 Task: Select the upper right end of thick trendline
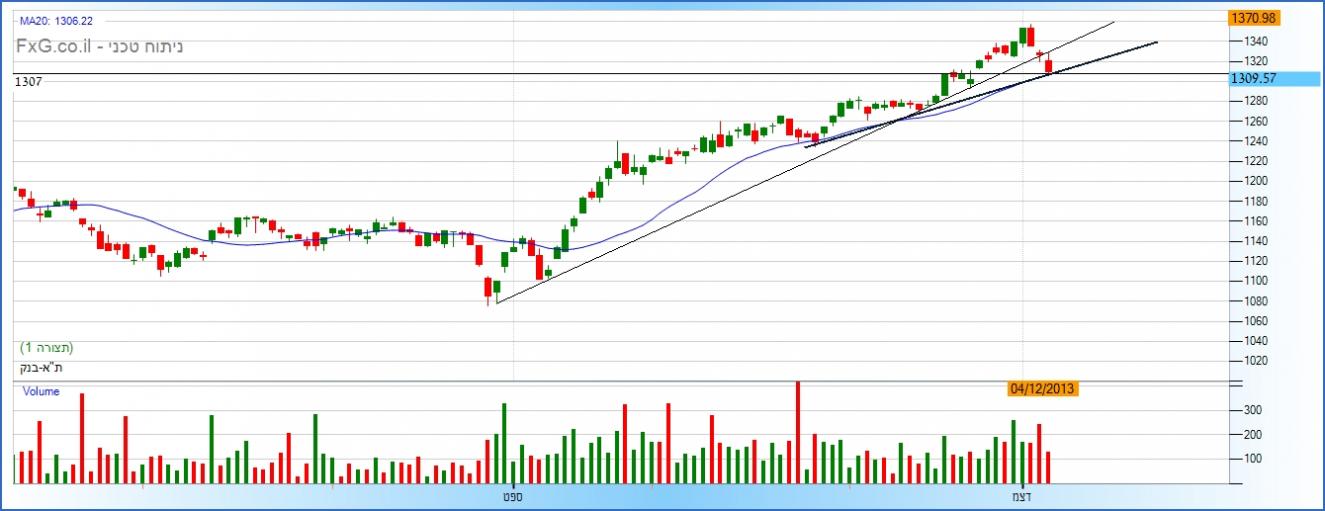pos(1156,42)
